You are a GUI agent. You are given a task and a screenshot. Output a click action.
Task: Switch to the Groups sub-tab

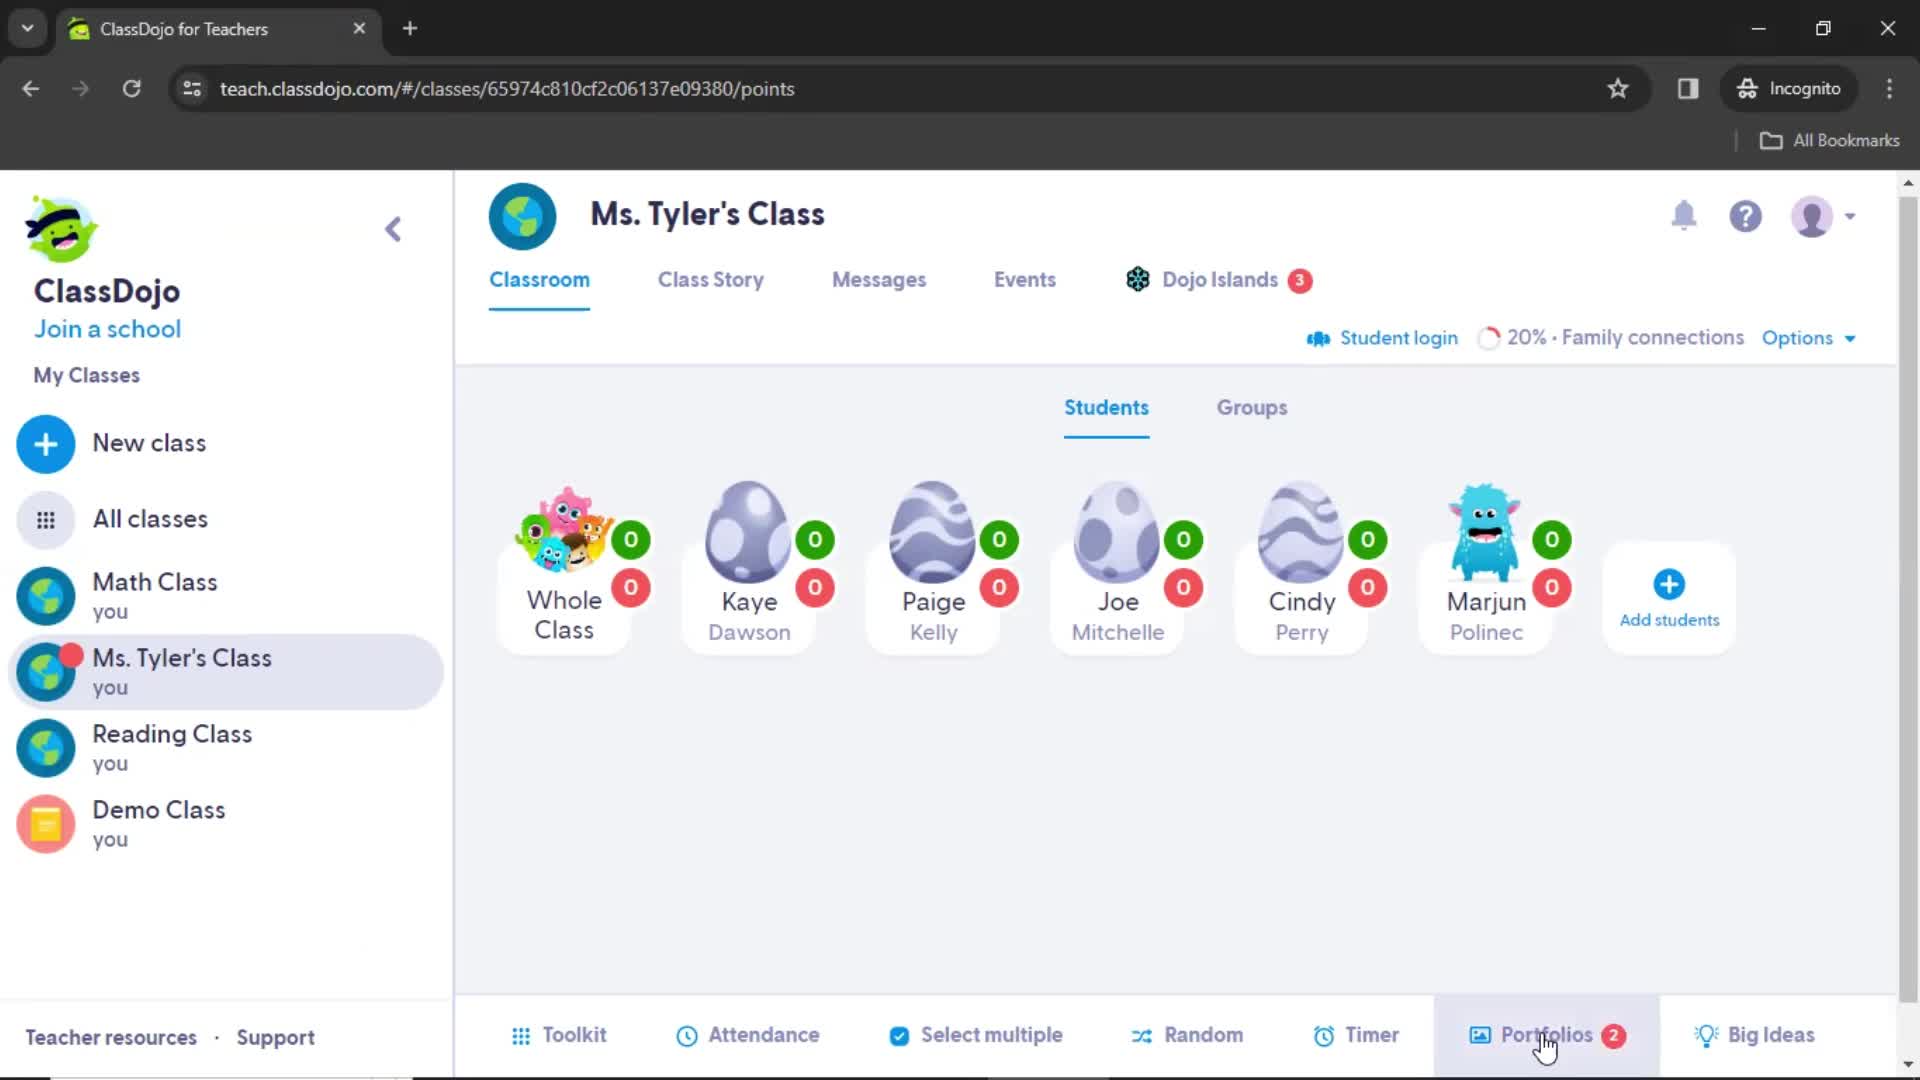[1252, 408]
